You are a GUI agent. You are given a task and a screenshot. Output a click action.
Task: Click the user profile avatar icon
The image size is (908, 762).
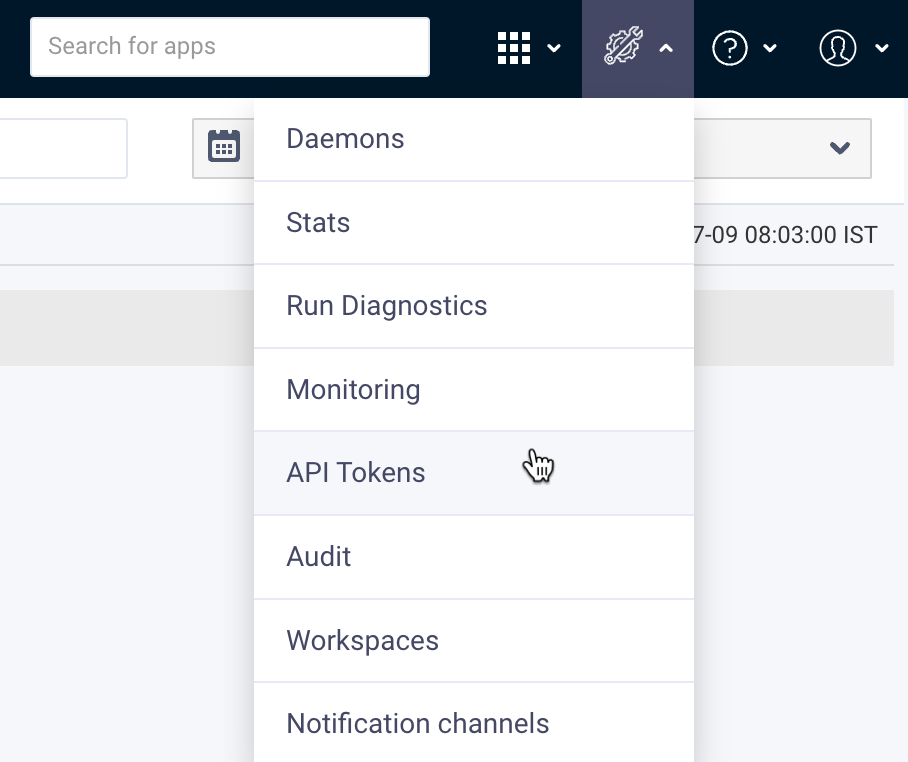838,47
